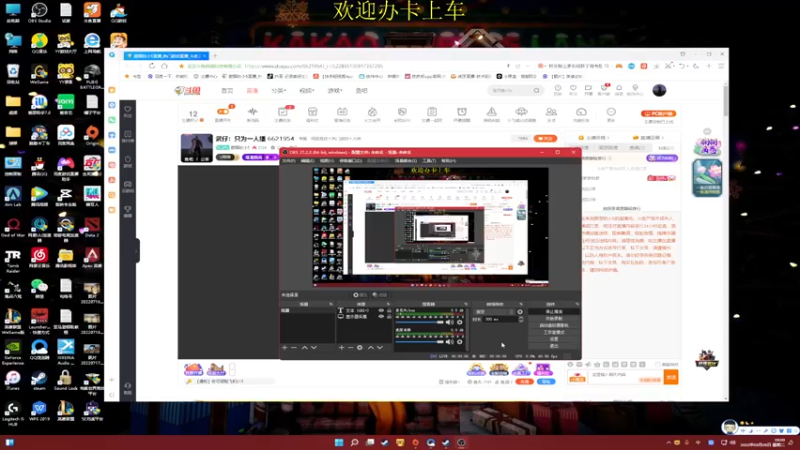Click the refresh icon in the browser toolbar
Image resolution: width=800 pixels, height=450 pixels.
pos(152,66)
